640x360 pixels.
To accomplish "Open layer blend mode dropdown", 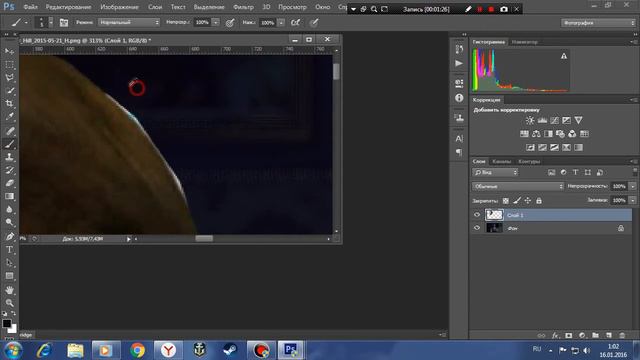I will click(x=518, y=187).
